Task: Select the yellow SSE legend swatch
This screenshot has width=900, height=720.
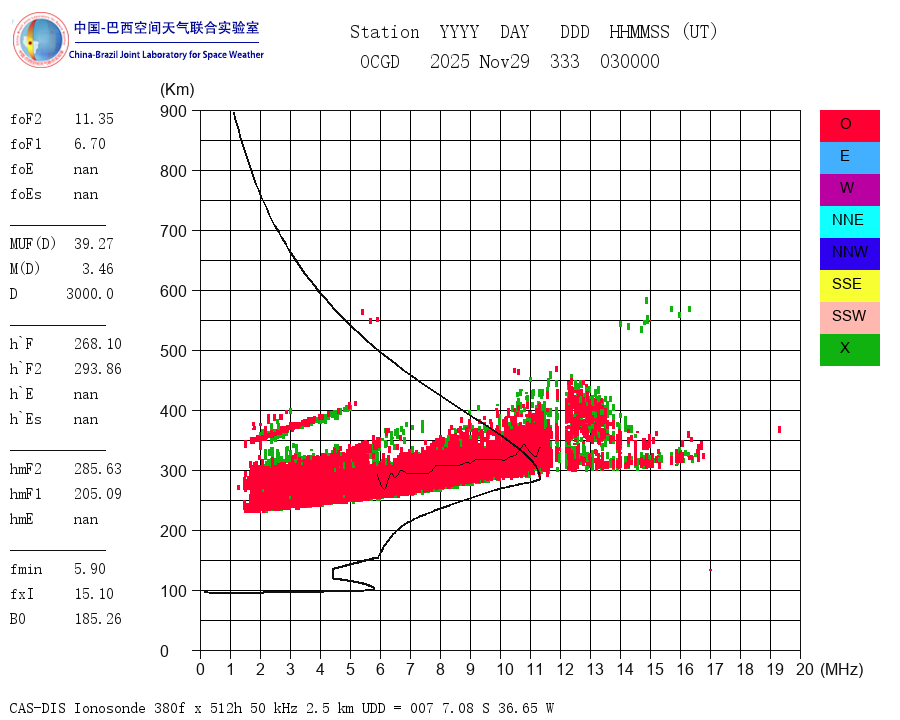Action: coord(849,286)
